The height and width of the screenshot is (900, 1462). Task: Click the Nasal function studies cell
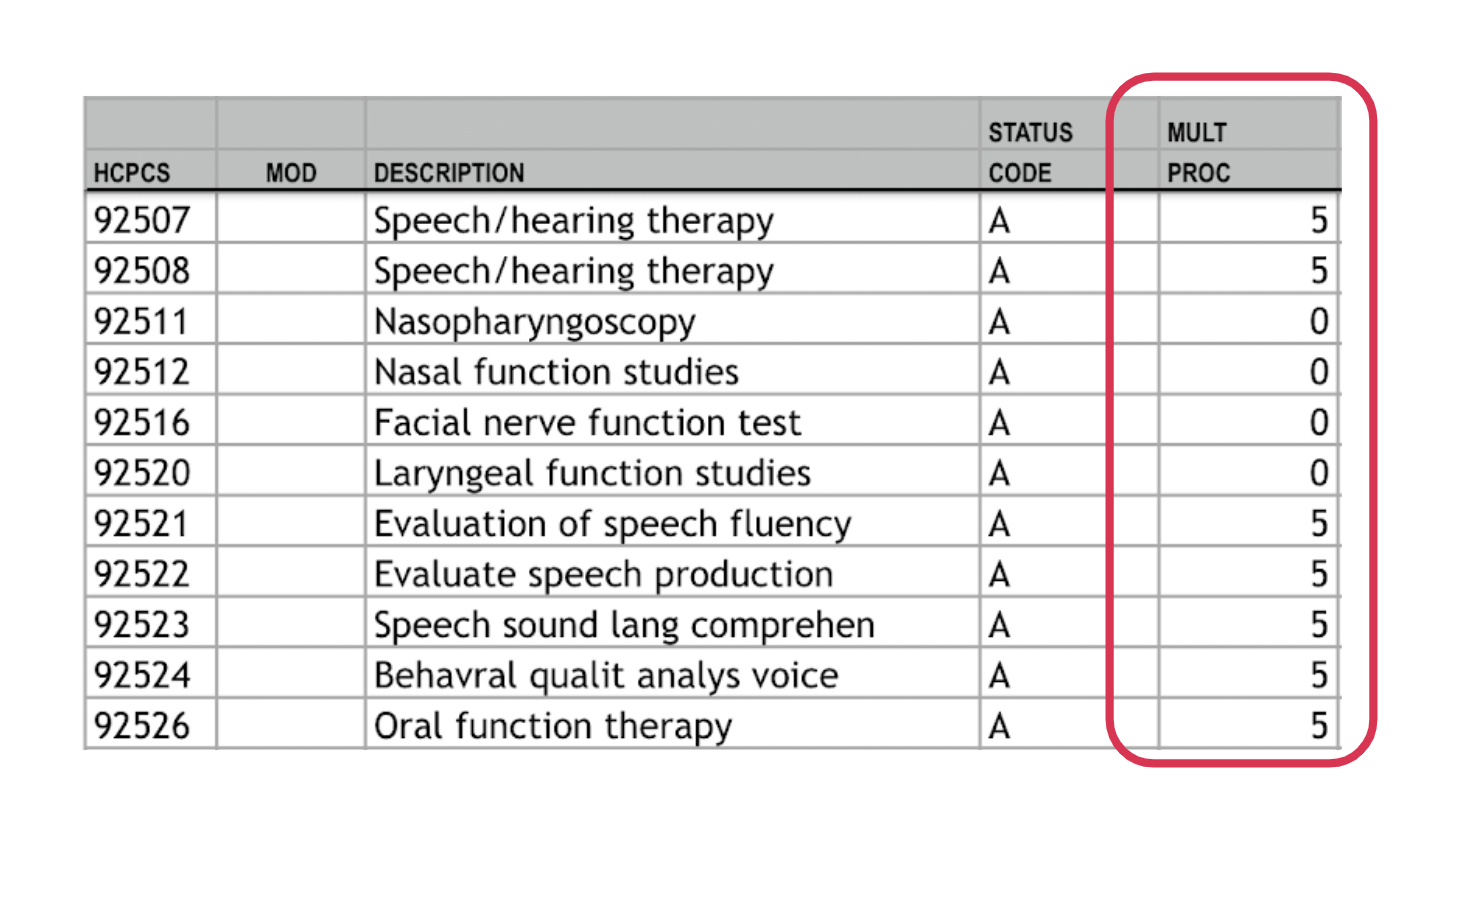tap(672, 371)
